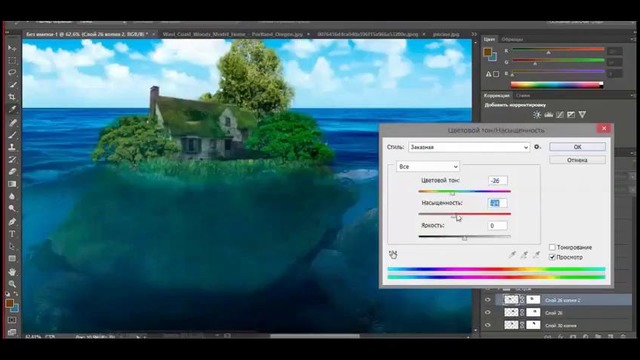Open preset options gear in Hue/Saturation dialog
The image size is (640, 360).
click(x=538, y=147)
